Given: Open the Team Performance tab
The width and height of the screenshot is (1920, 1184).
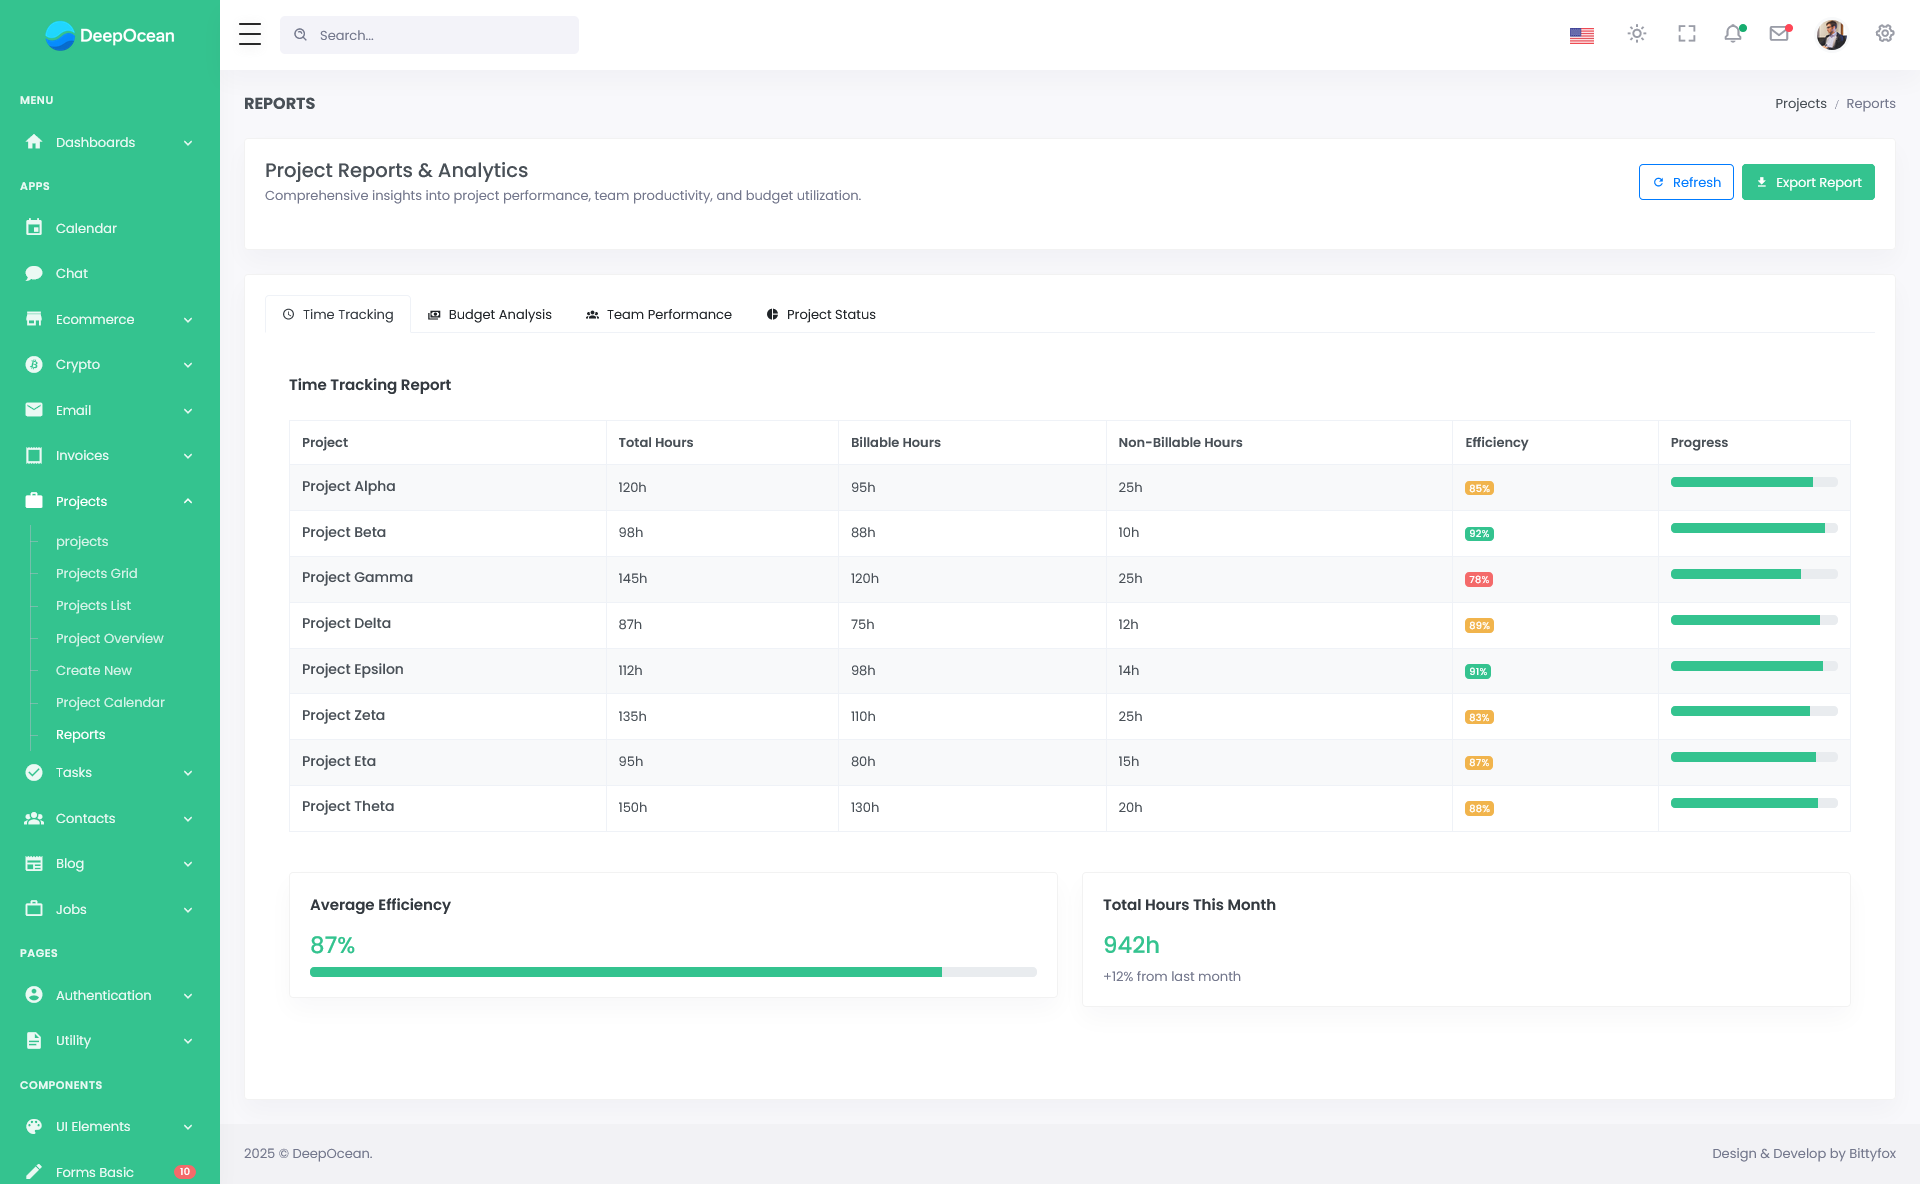Looking at the screenshot, I should point(658,314).
